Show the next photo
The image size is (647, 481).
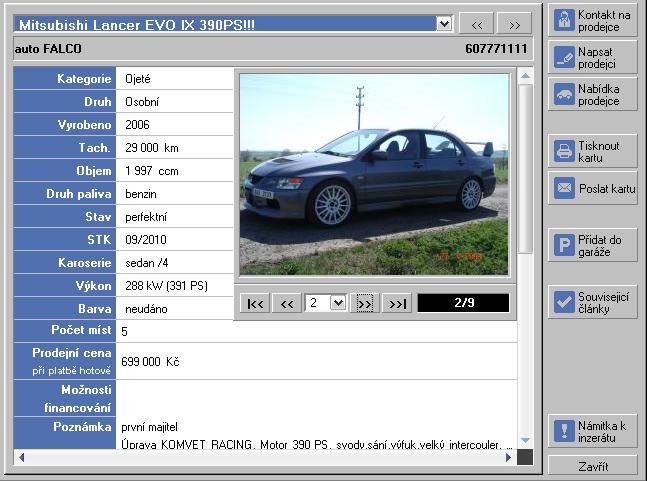click(x=364, y=303)
